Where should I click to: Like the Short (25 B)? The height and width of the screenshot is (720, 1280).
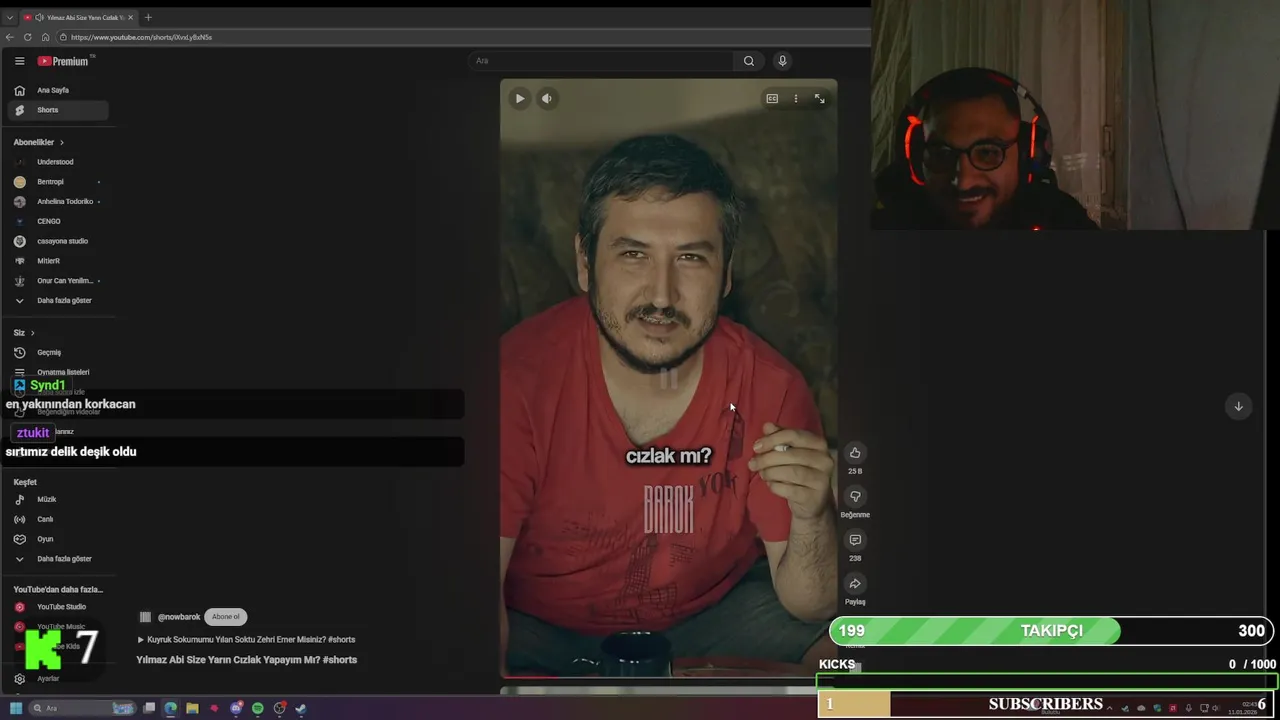pos(855,453)
